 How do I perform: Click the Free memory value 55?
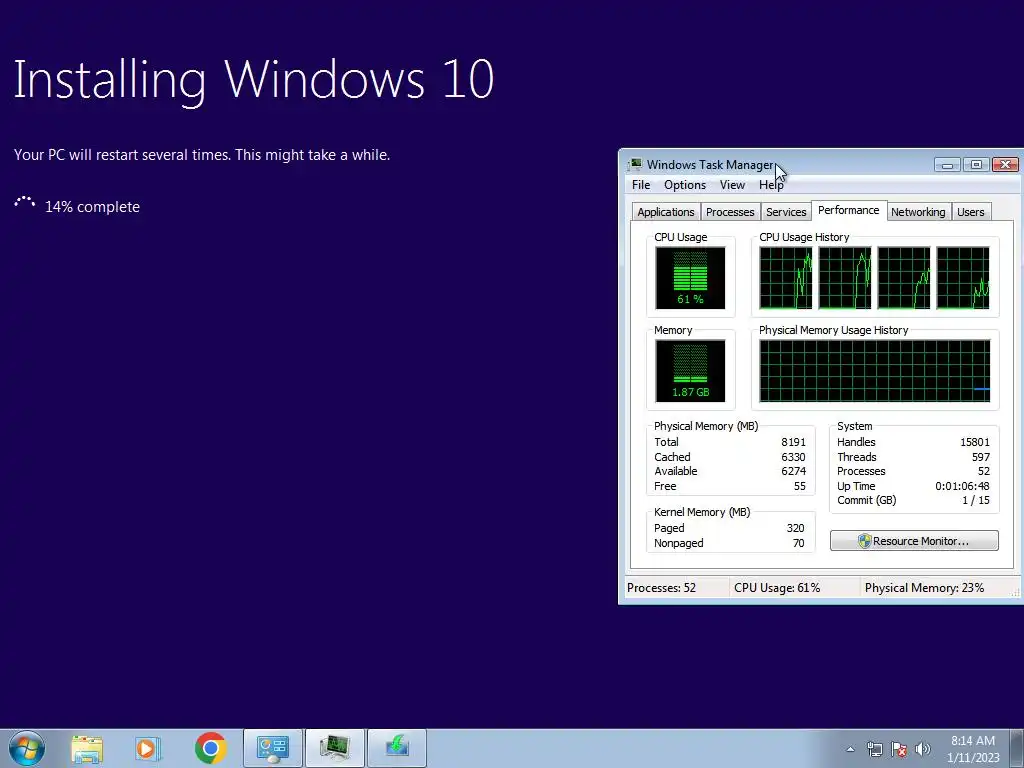[x=799, y=486]
